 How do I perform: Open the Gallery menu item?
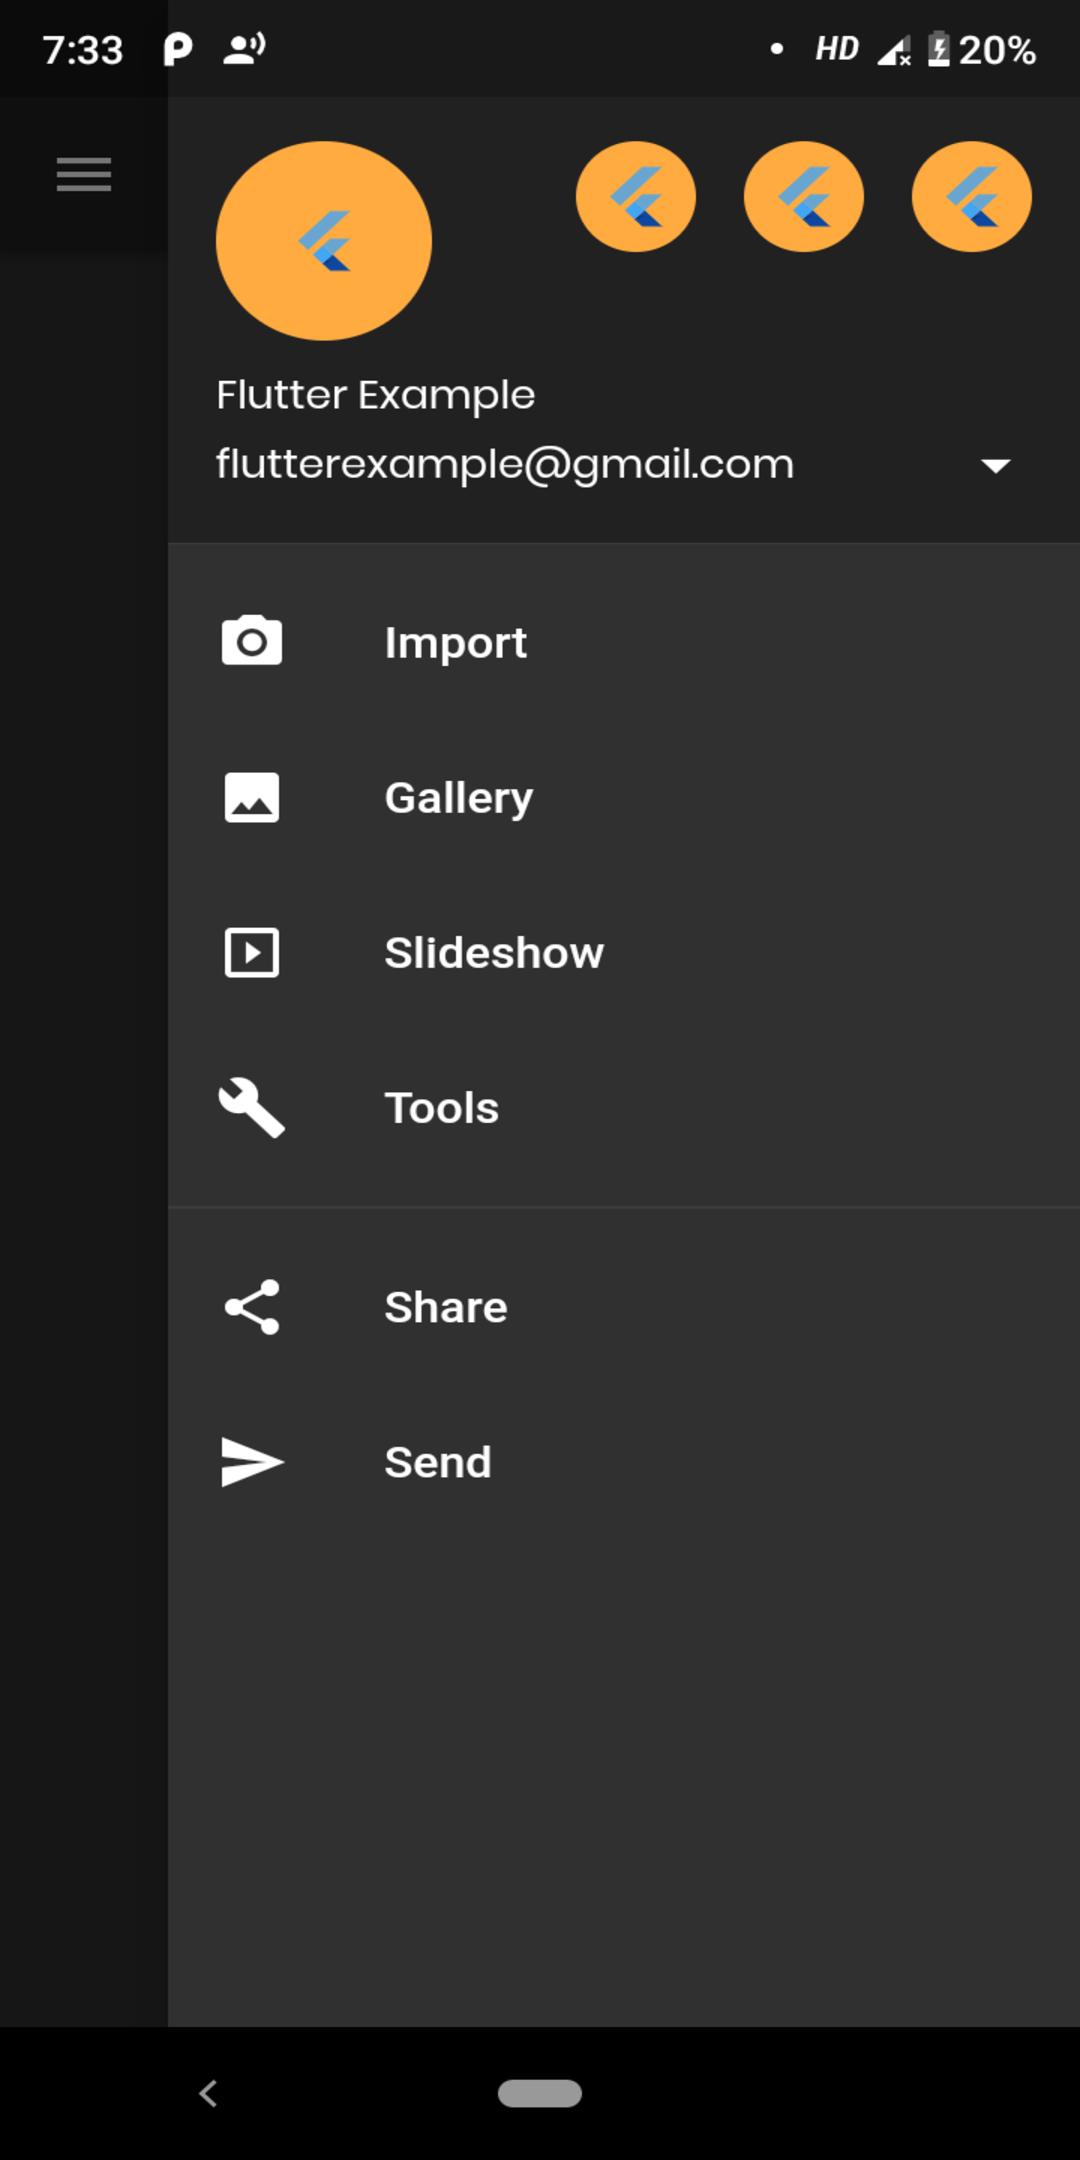624,797
